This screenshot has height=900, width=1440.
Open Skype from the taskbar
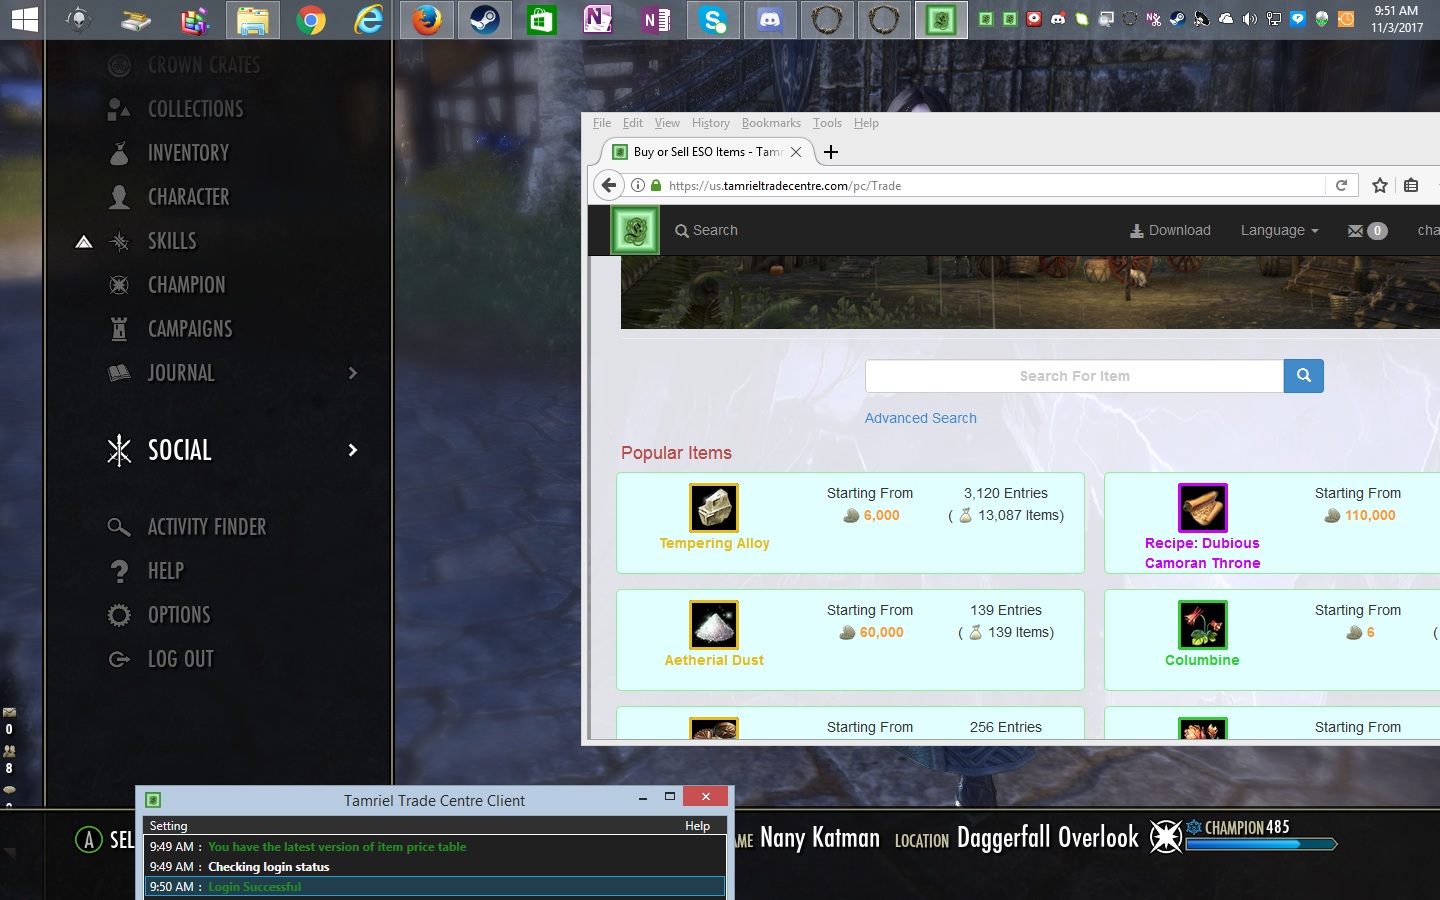tap(713, 20)
